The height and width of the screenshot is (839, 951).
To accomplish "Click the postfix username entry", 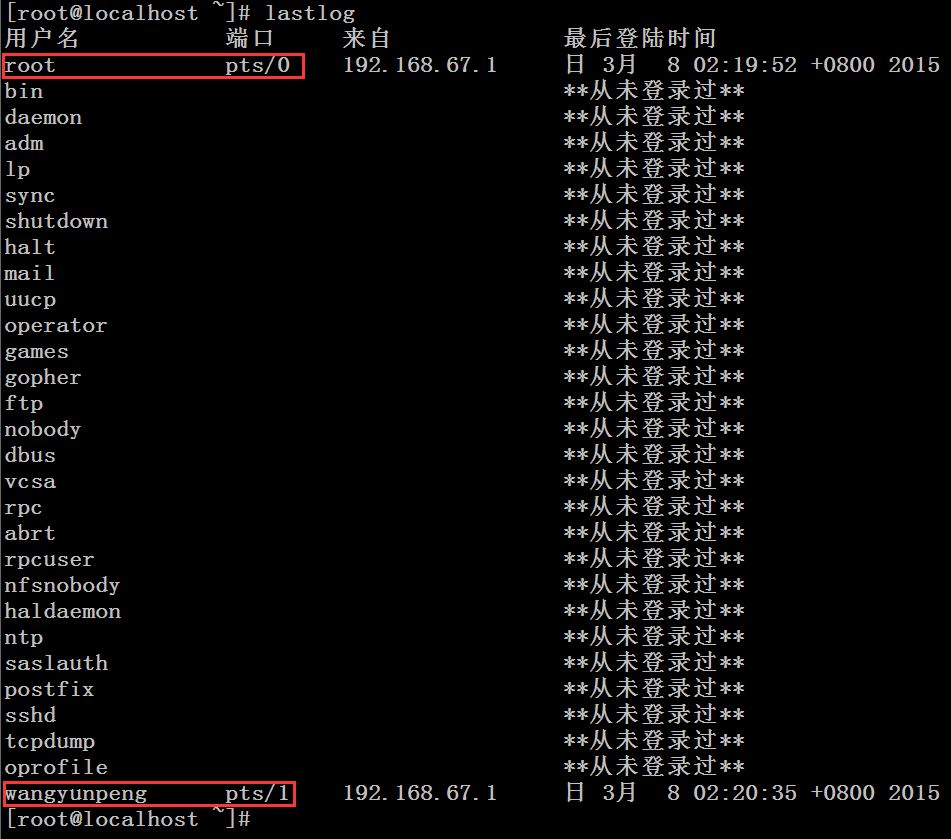I will click(48, 689).
